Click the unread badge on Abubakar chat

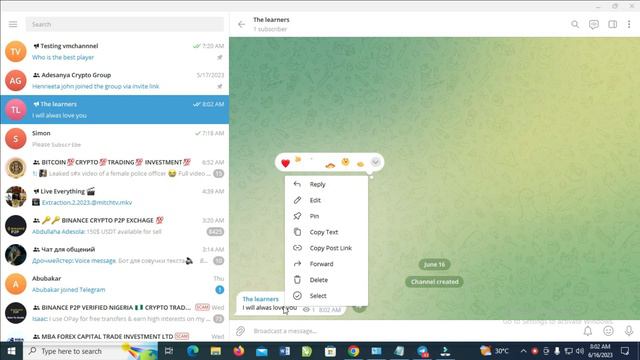[219, 290]
